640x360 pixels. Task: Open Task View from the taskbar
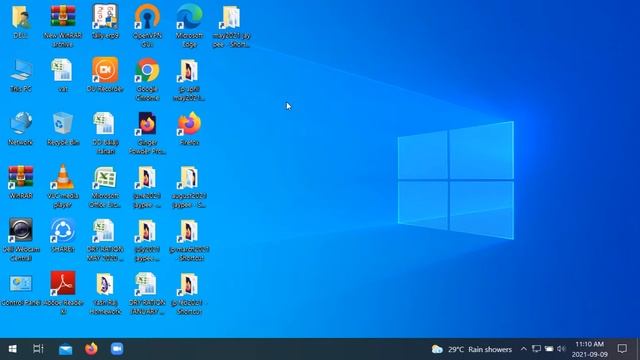click(38, 349)
